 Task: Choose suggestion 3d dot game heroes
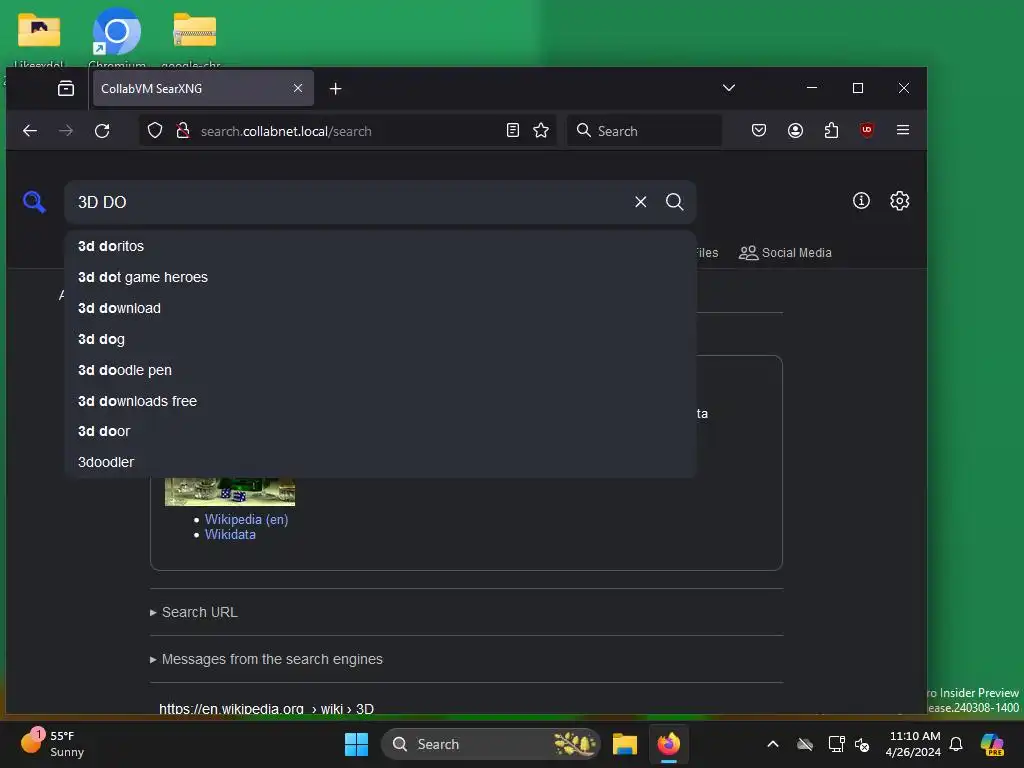380,277
